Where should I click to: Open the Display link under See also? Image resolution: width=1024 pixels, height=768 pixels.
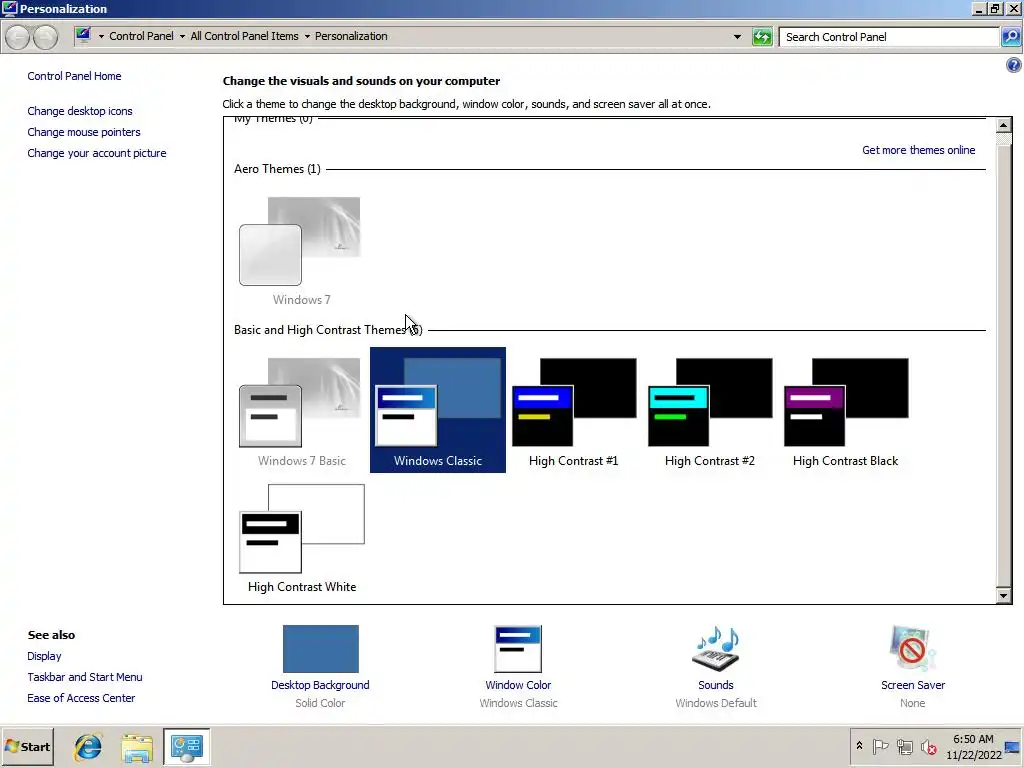tap(44, 656)
